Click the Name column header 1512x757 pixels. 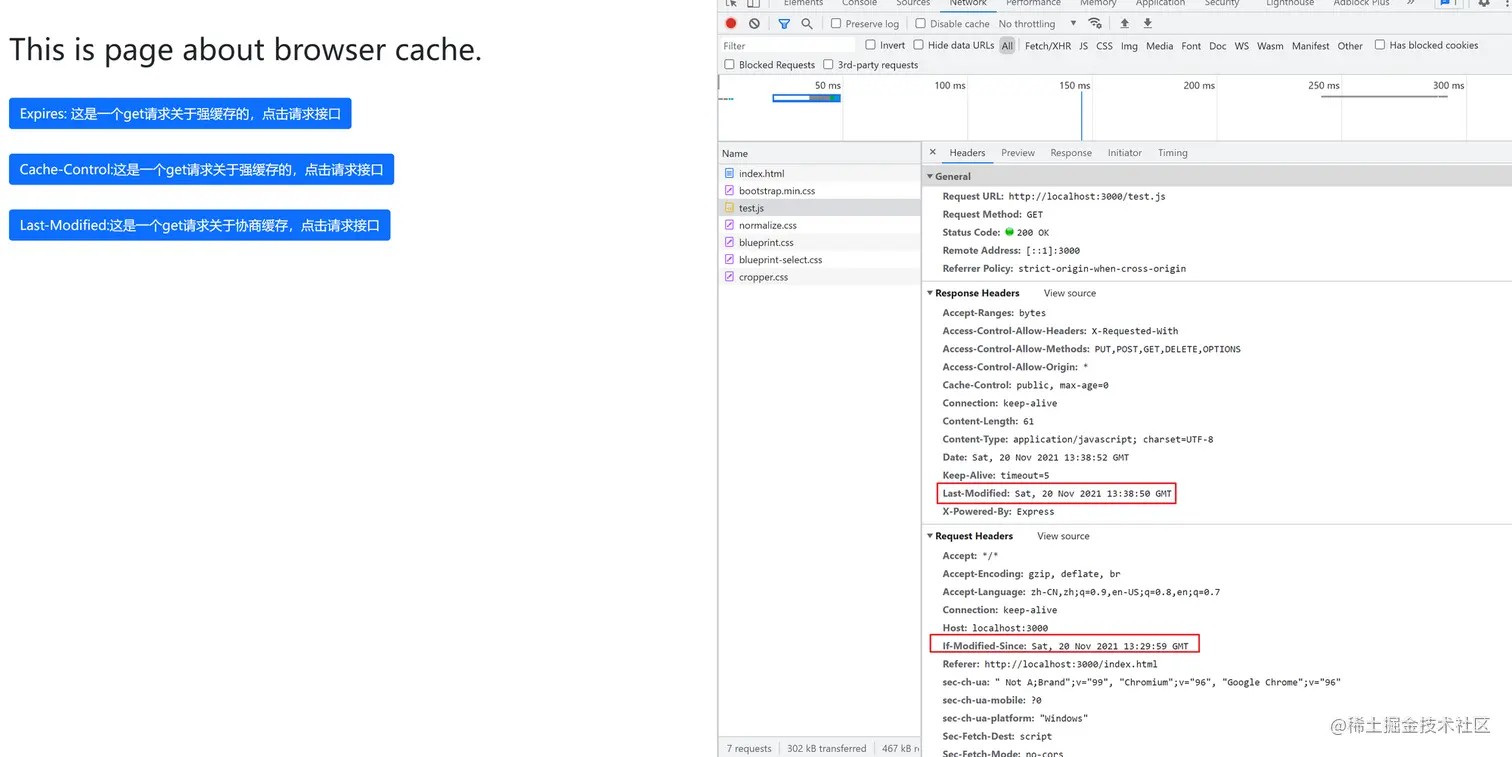[819, 153]
